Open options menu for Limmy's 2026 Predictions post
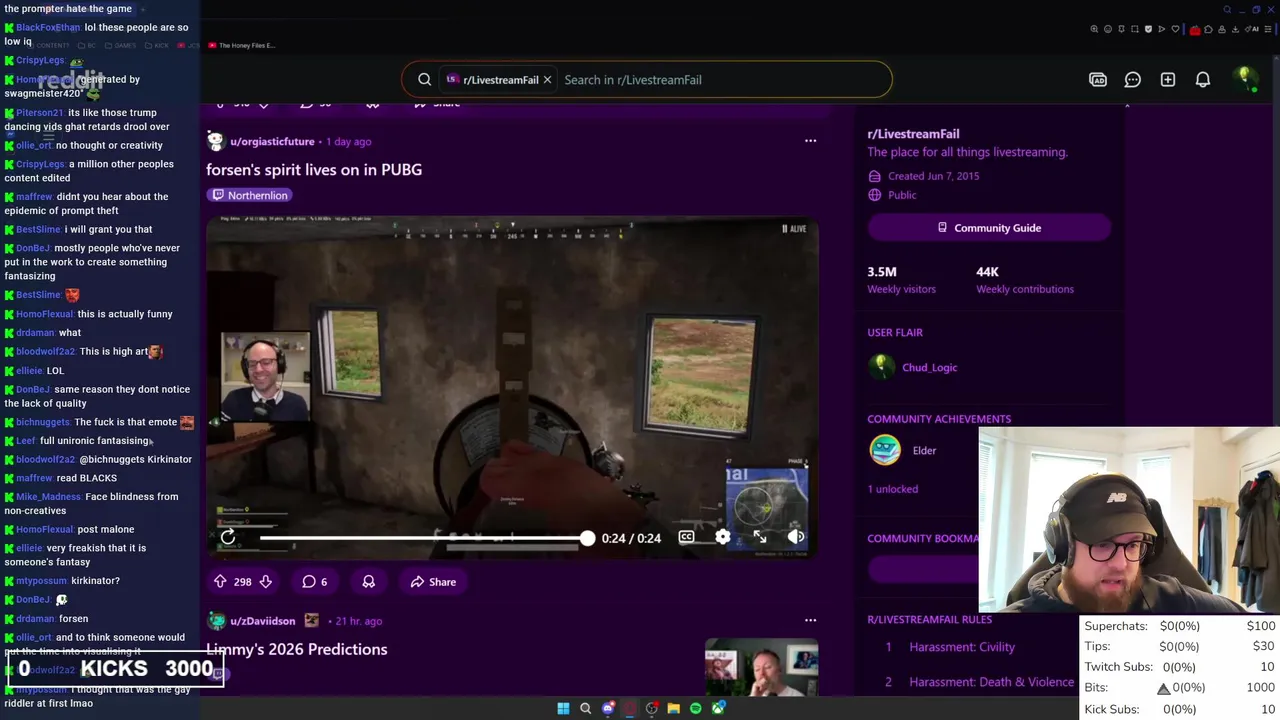The width and height of the screenshot is (1280, 720). tap(810, 620)
